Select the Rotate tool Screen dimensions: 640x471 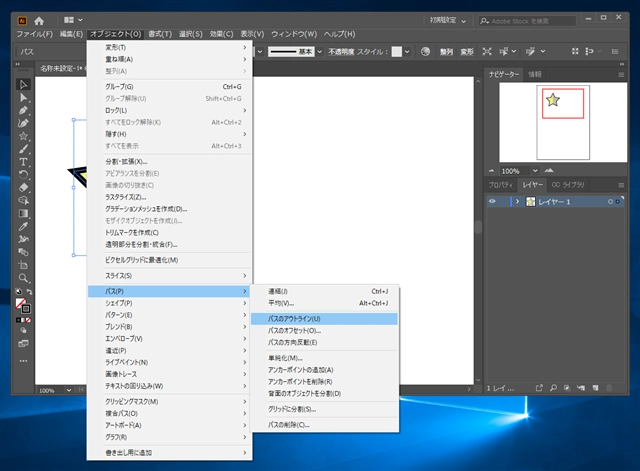click(23, 175)
